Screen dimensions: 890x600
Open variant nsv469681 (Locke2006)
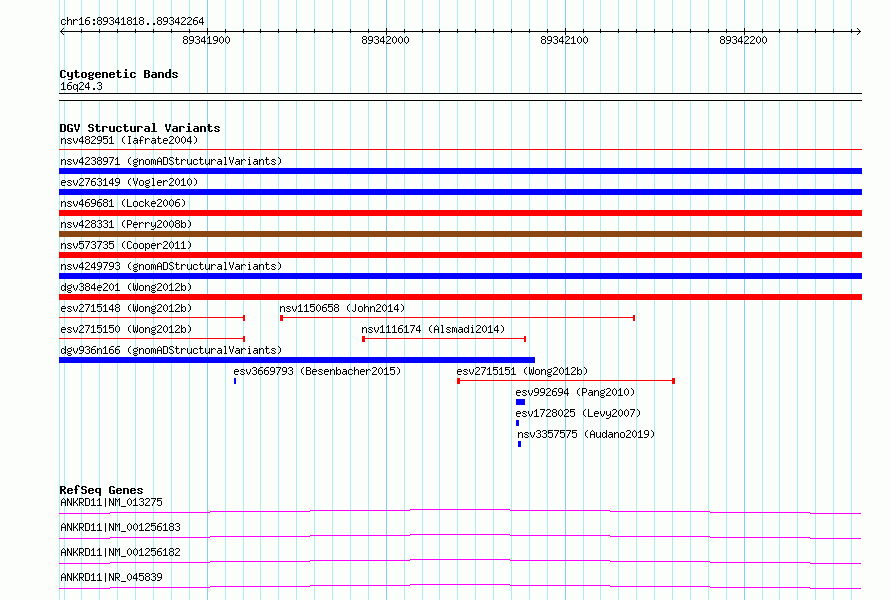(x=123, y=203)
